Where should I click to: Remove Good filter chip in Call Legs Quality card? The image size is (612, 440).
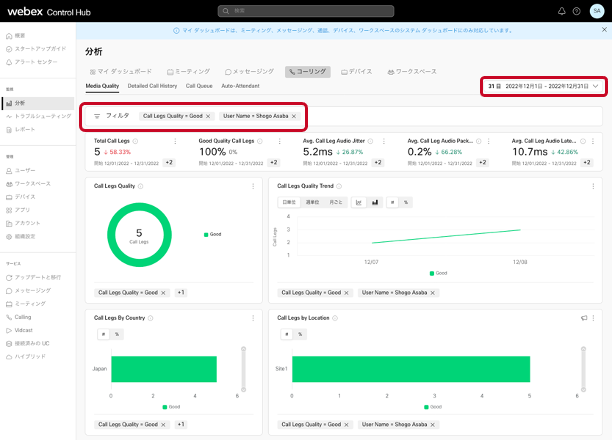point(164,293)
